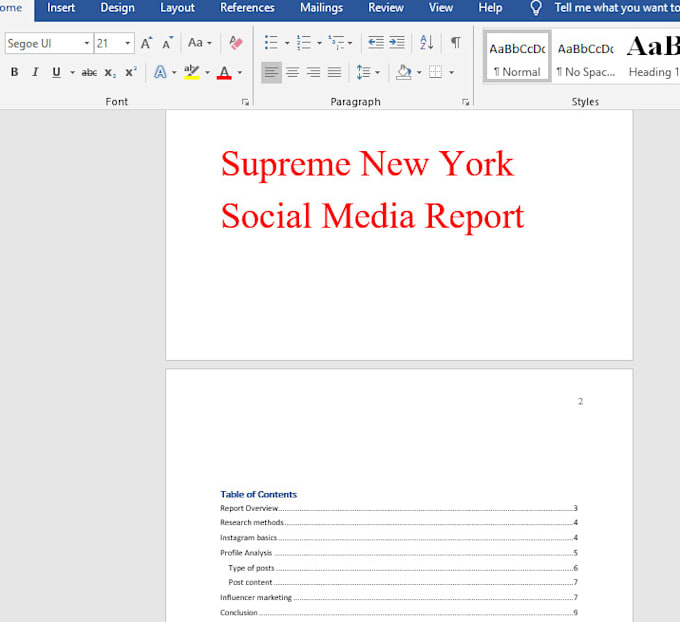Expand the font color dropdown arrow
The height and width of the screenshot is (622, 680).
(239, 72)
